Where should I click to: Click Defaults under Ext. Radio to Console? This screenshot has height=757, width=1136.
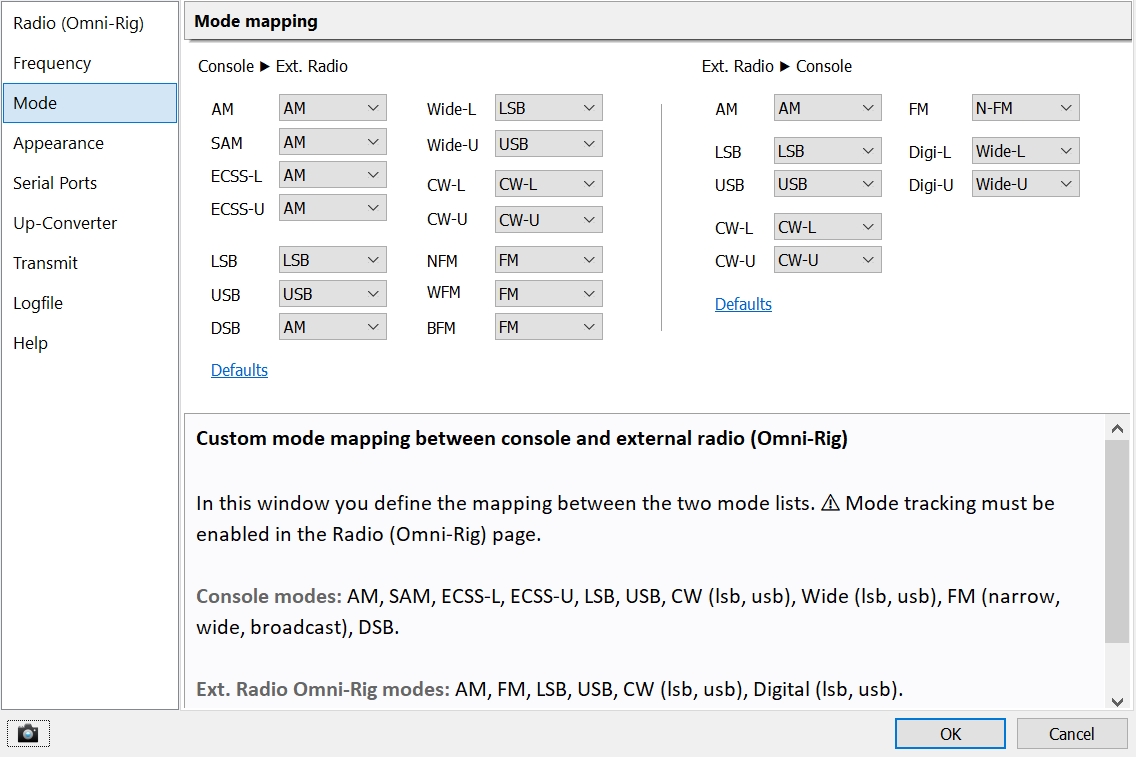point(743,304)
